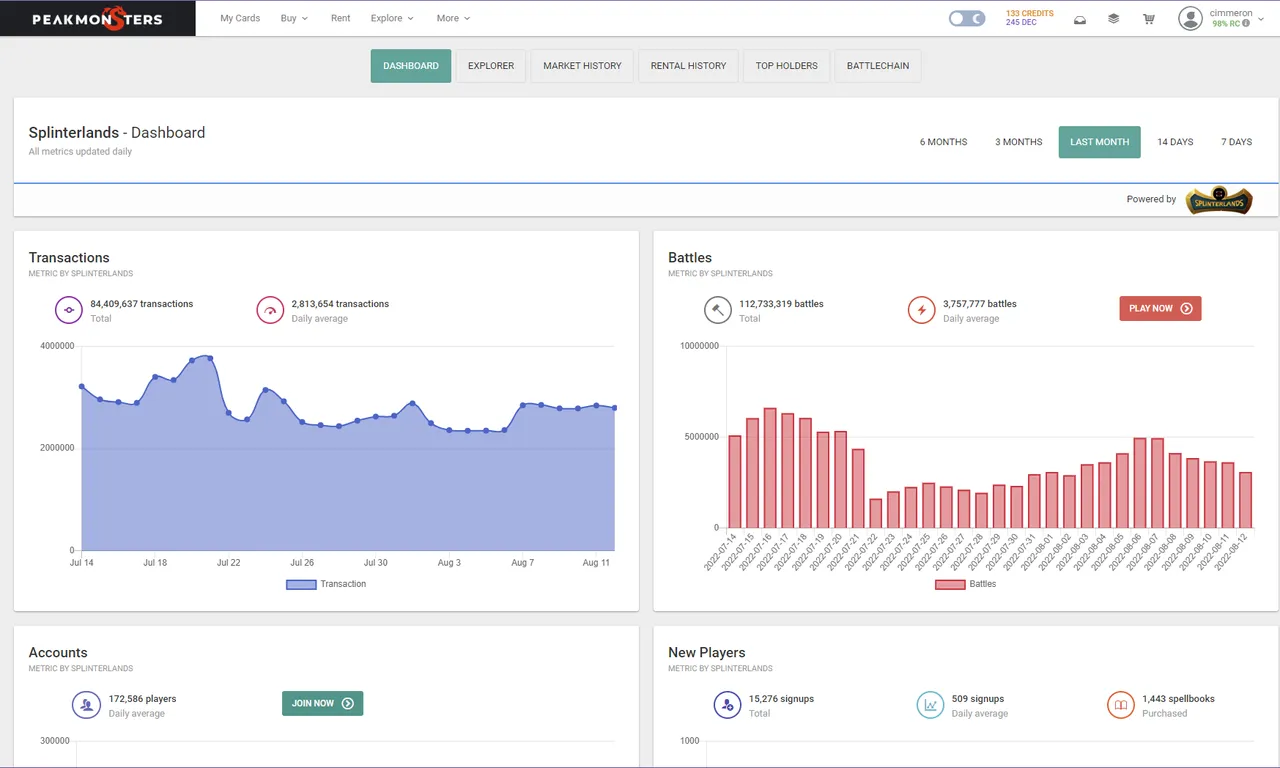Image resolution: width=1280 pixels, height=768 pixels.
Task: Click the PeakMonsters logo
Action: click(97, 19)
